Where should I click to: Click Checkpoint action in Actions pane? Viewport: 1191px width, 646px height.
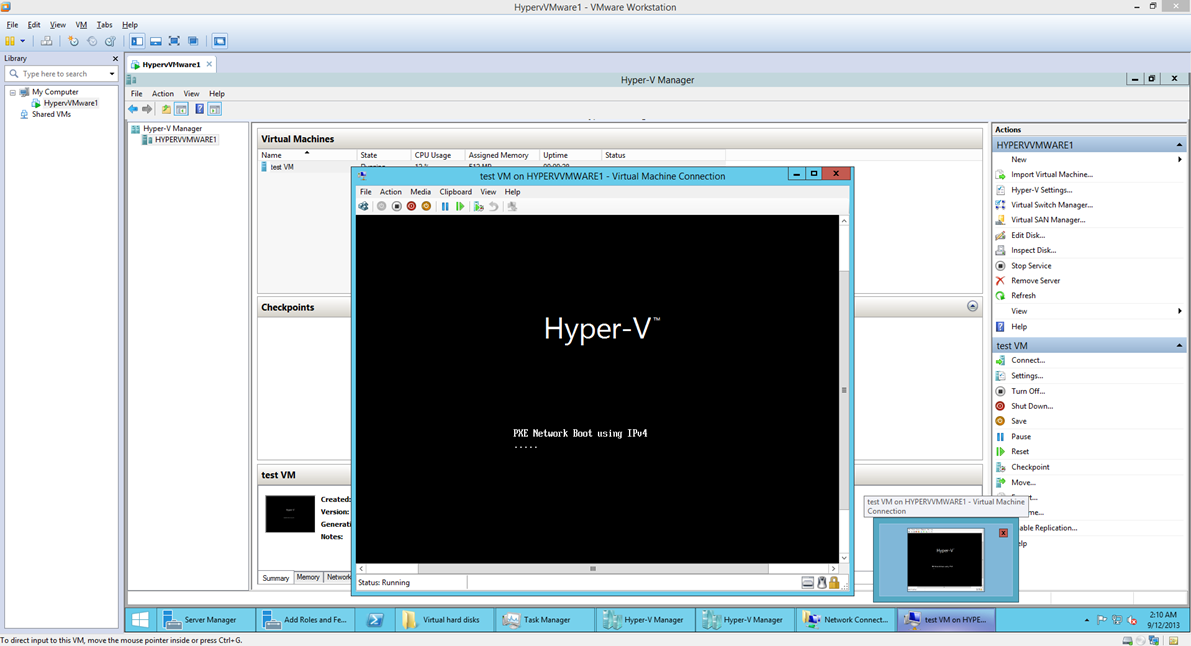1030,467
